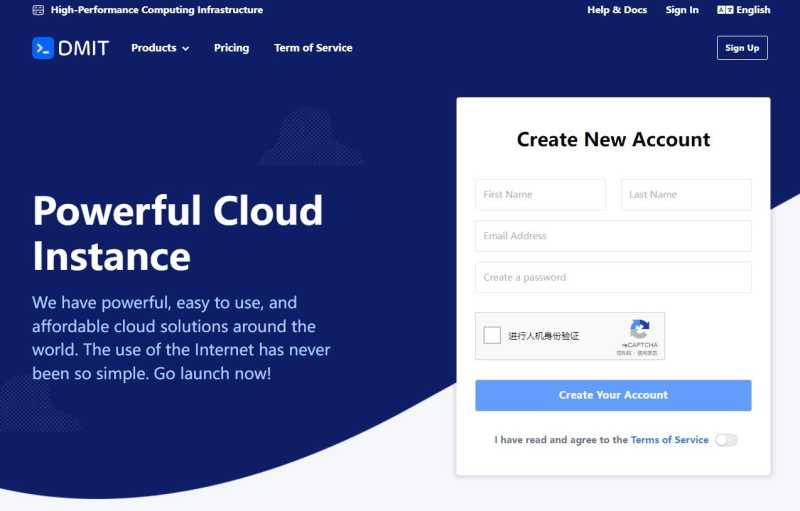Click the Create Your Account button
The width and height of the screenshot is (800, 511).
[613, 395]
